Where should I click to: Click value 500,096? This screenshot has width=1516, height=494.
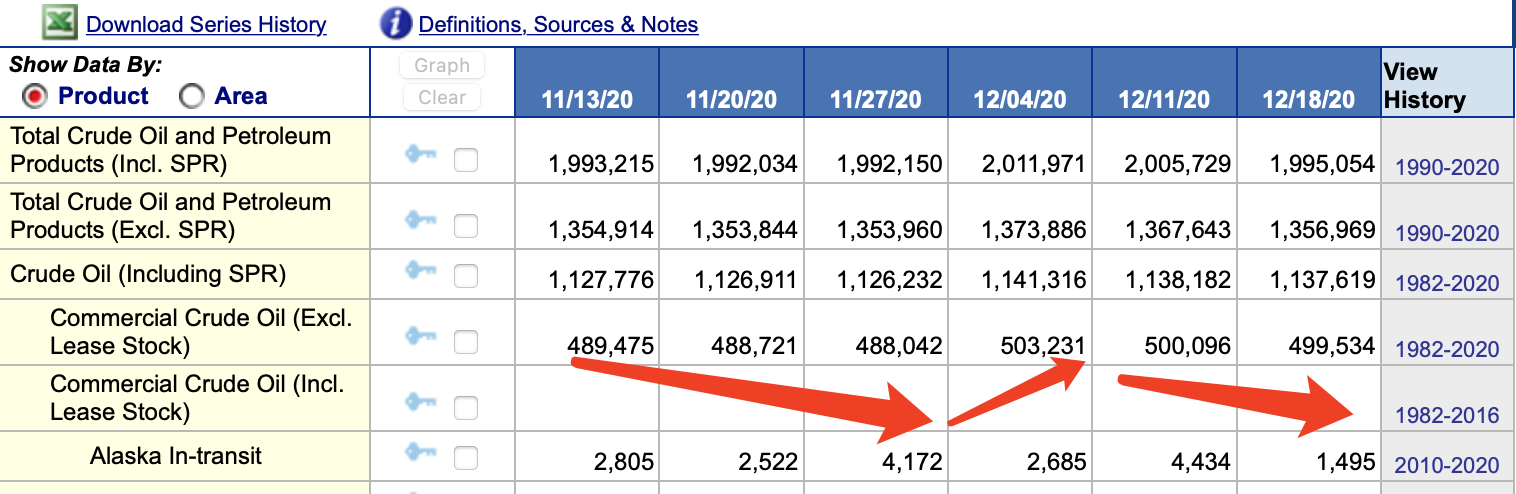[1187, 346]
